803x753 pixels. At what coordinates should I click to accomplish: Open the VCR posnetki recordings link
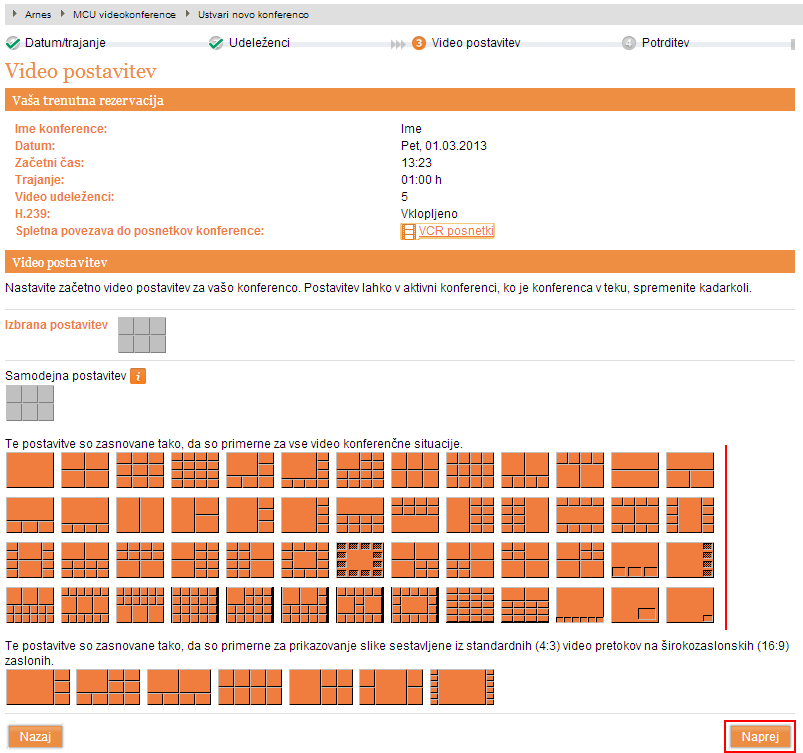[x=456, y=231]
